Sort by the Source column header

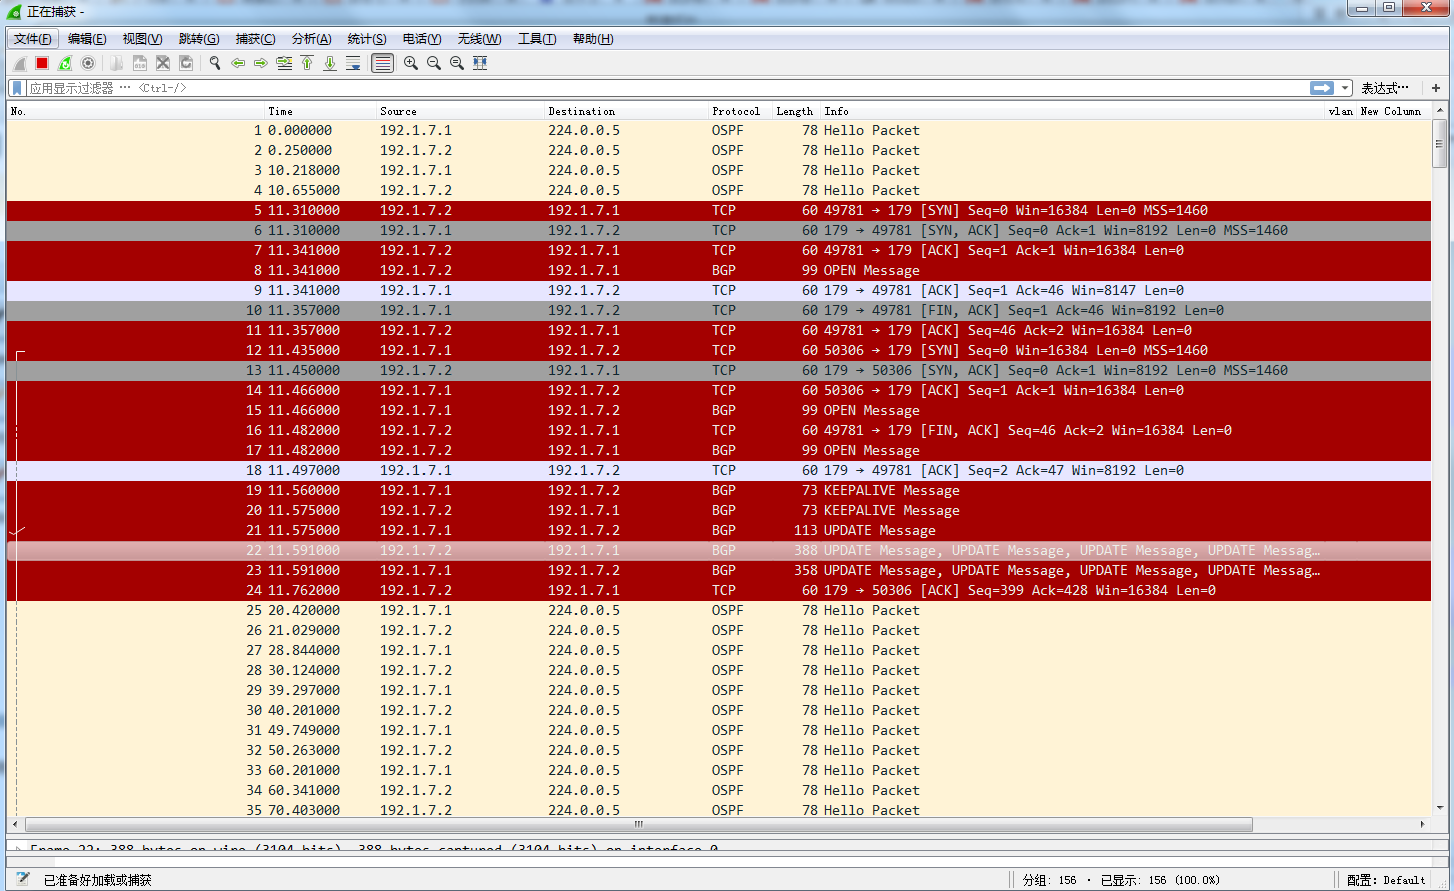point(460,111)
